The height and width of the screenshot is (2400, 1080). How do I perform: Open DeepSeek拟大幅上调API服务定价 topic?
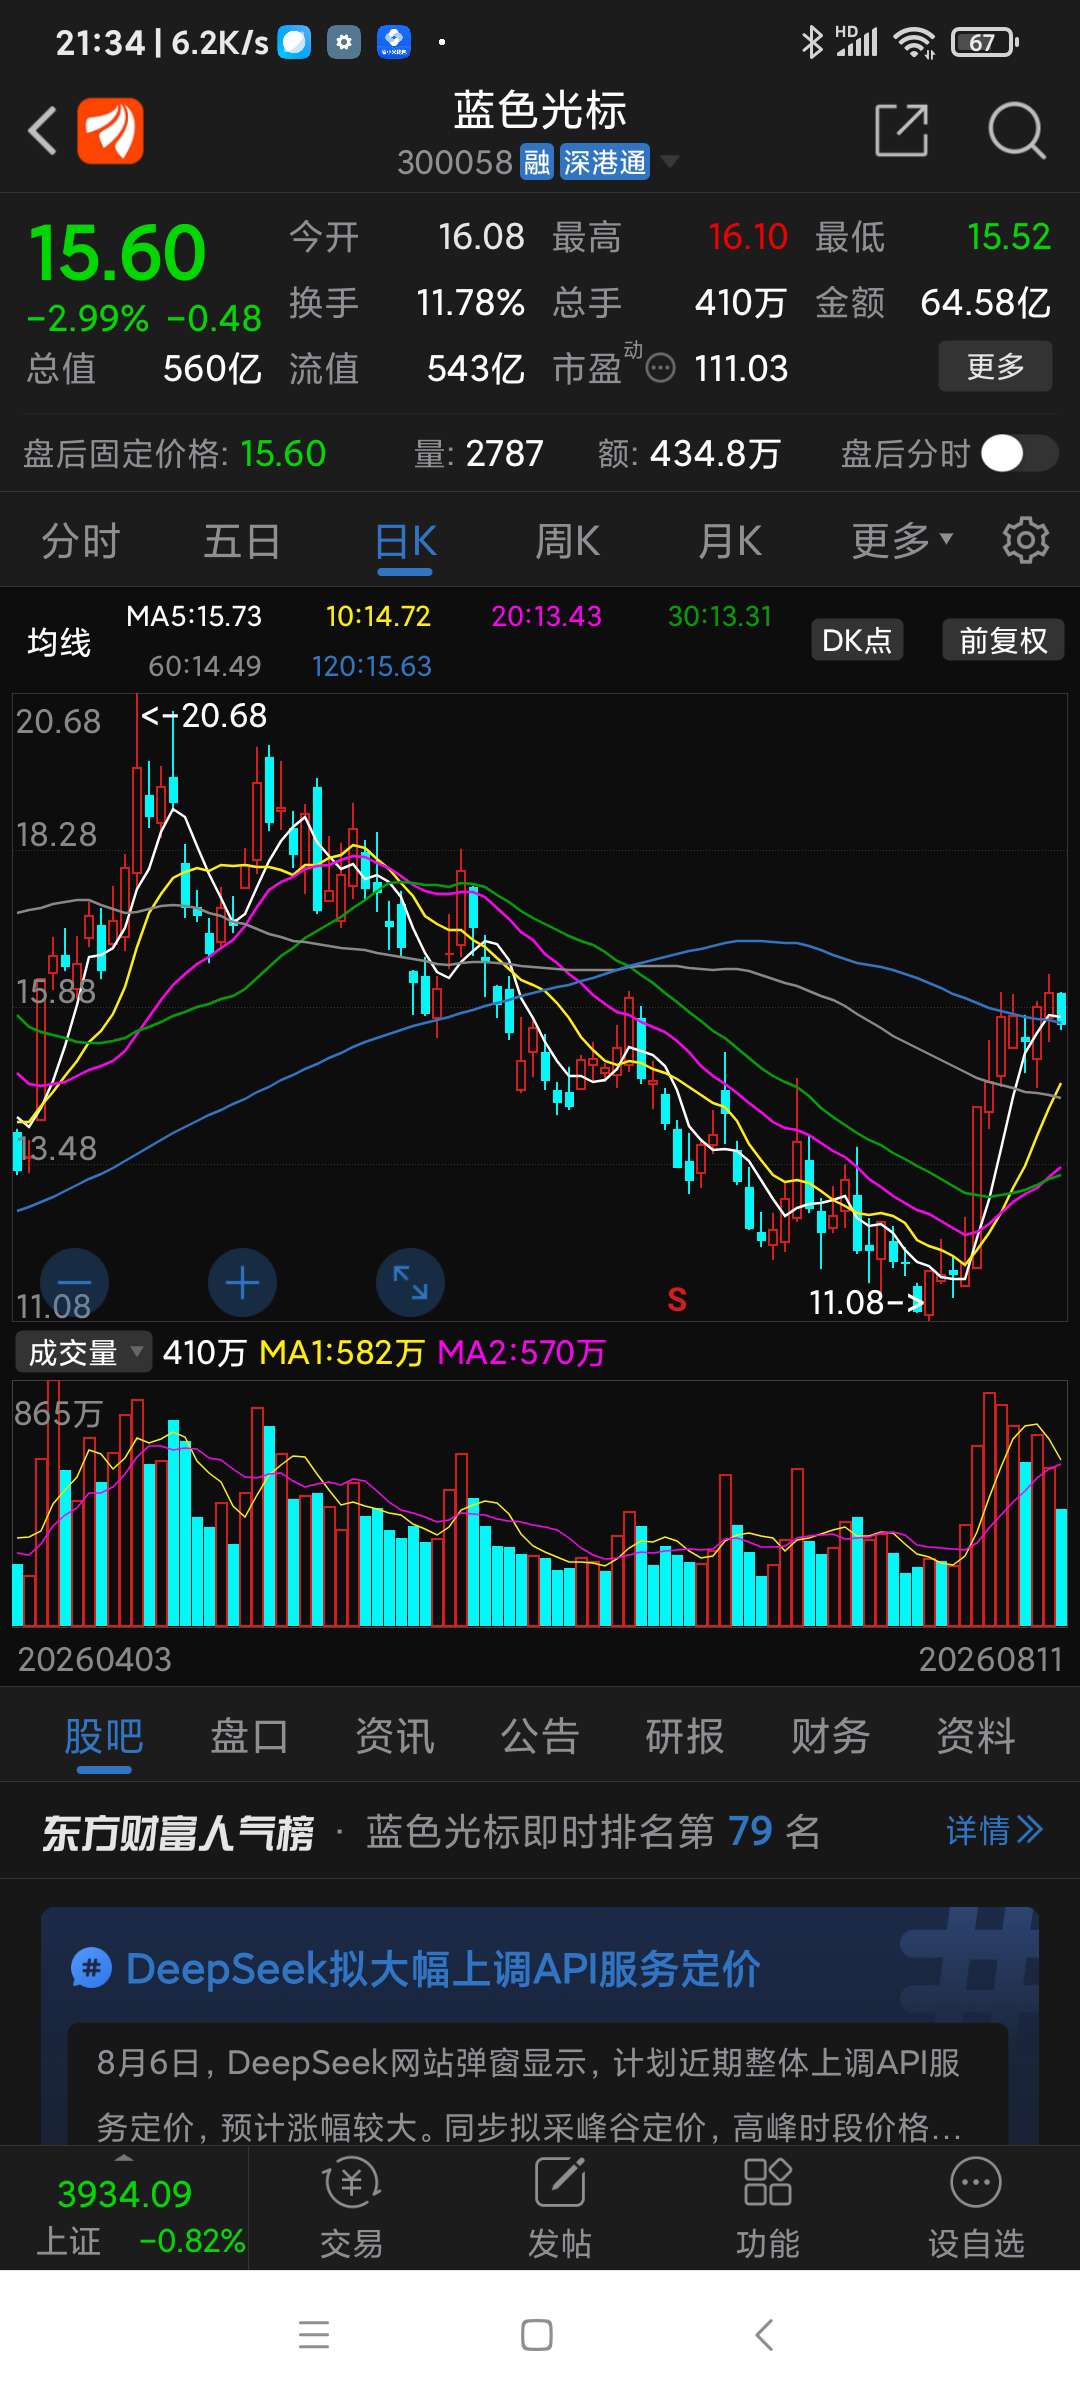[x=443, y=1969]
